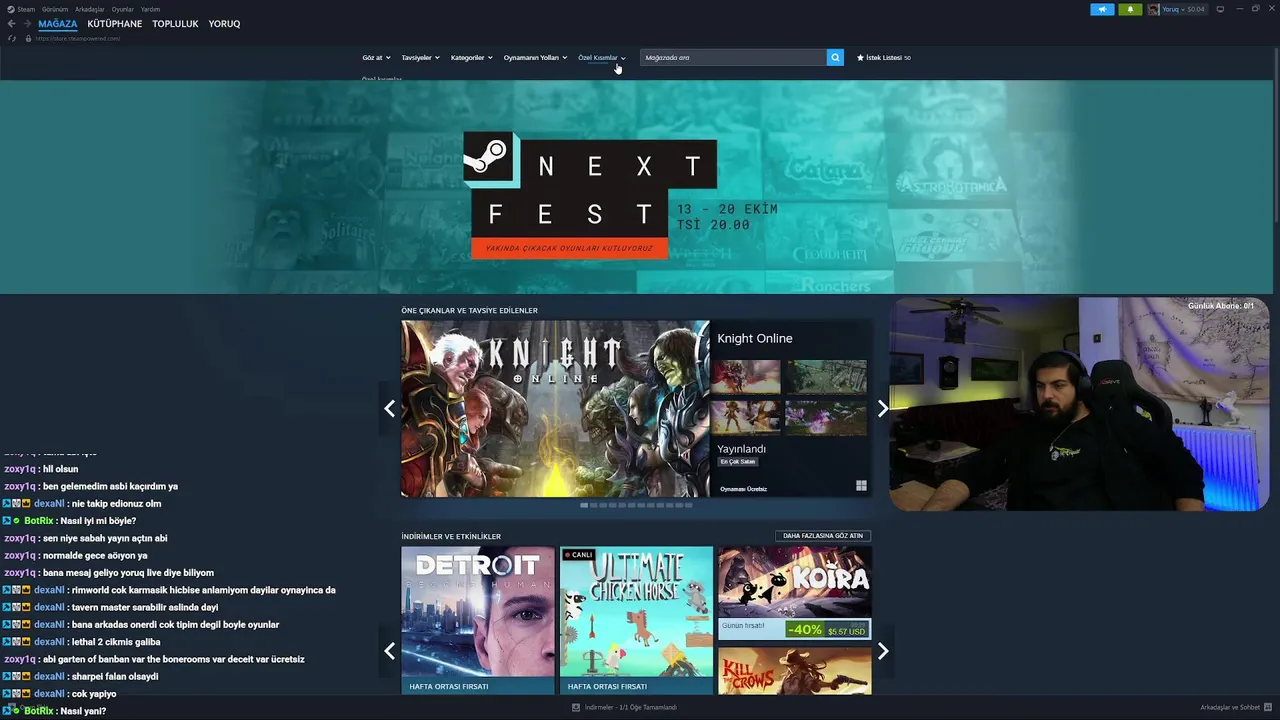Open the Ultimate Chicken Horse deal card

point(636,620)
